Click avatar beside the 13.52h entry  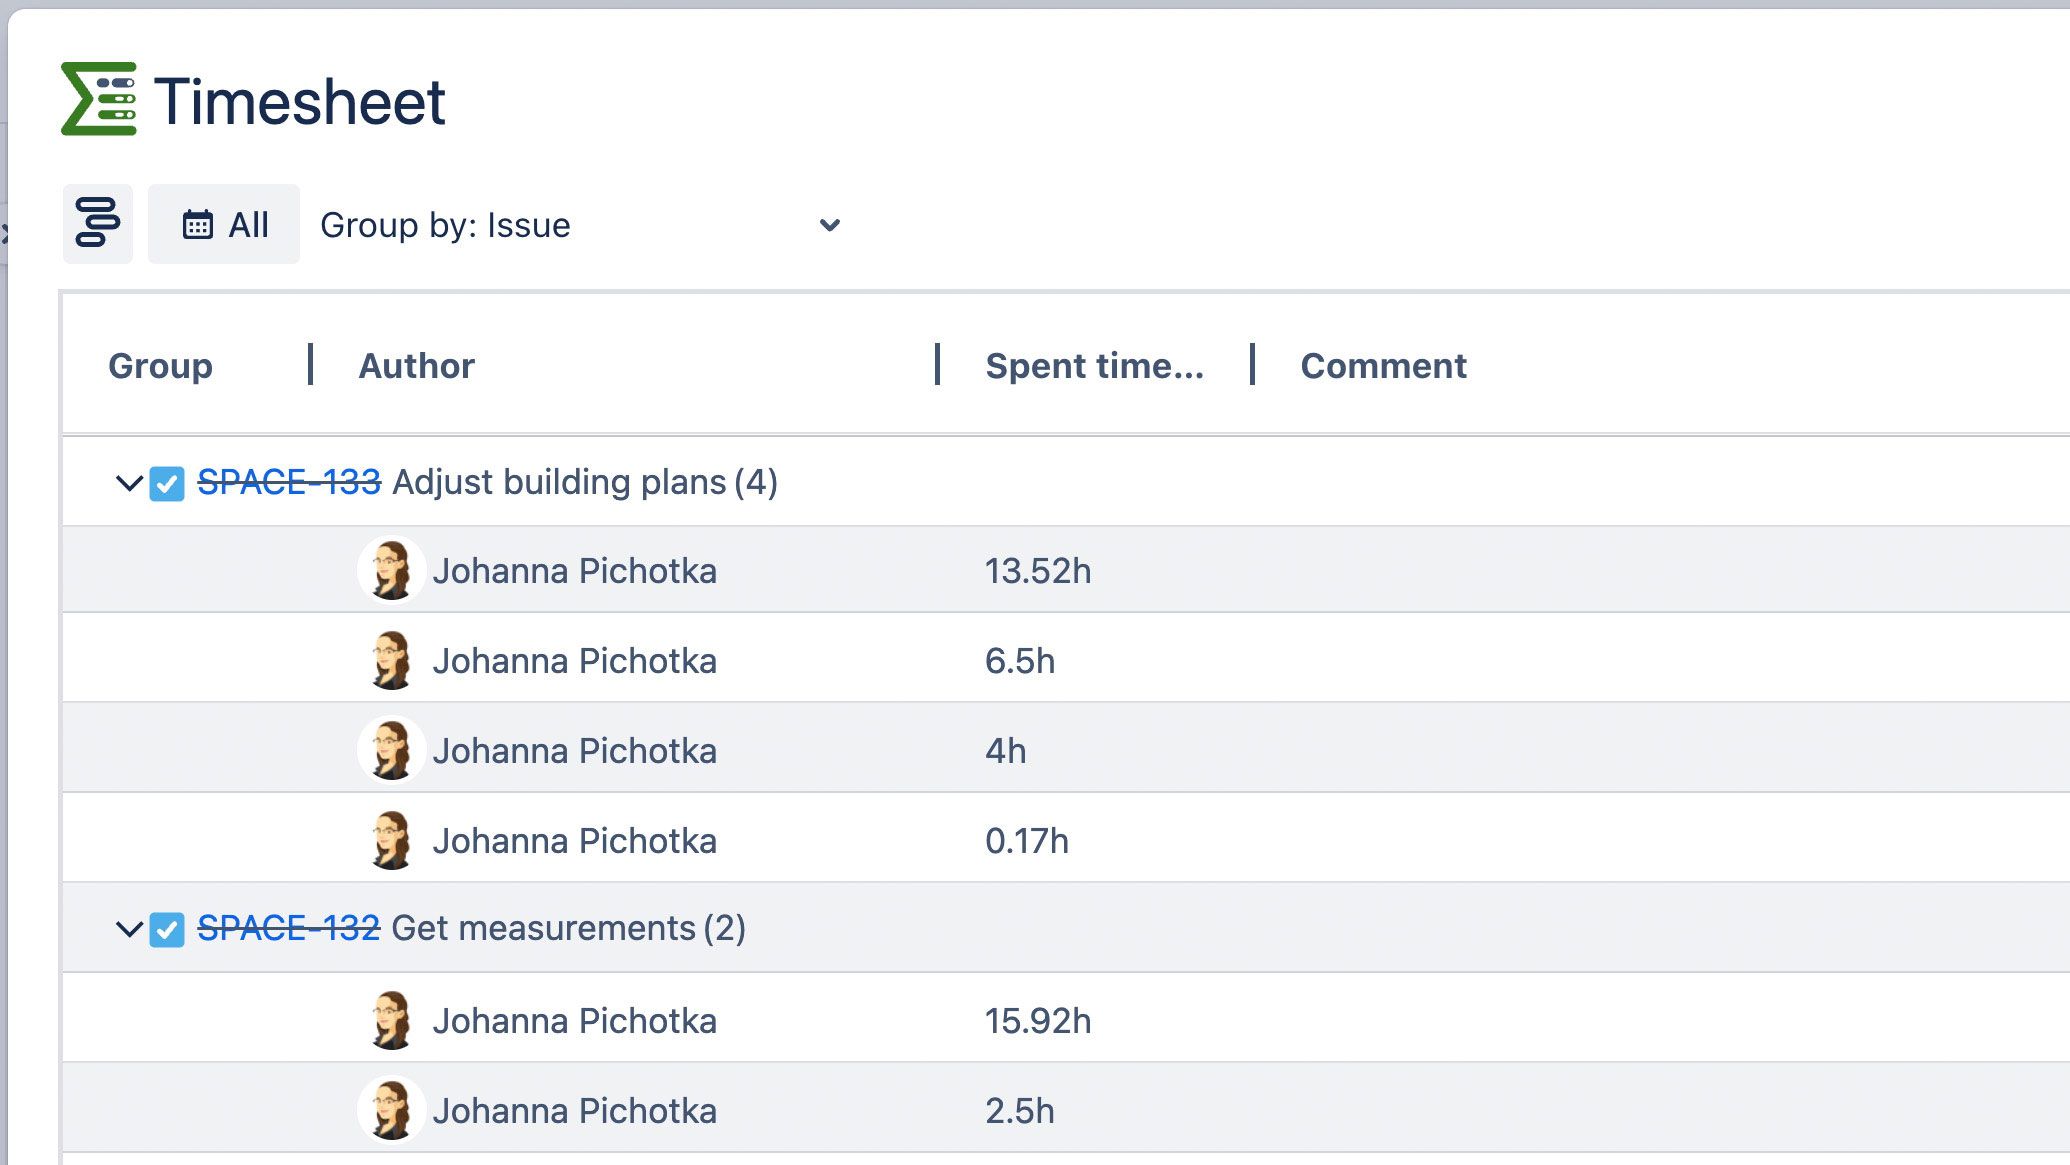(x=391, y=570)
